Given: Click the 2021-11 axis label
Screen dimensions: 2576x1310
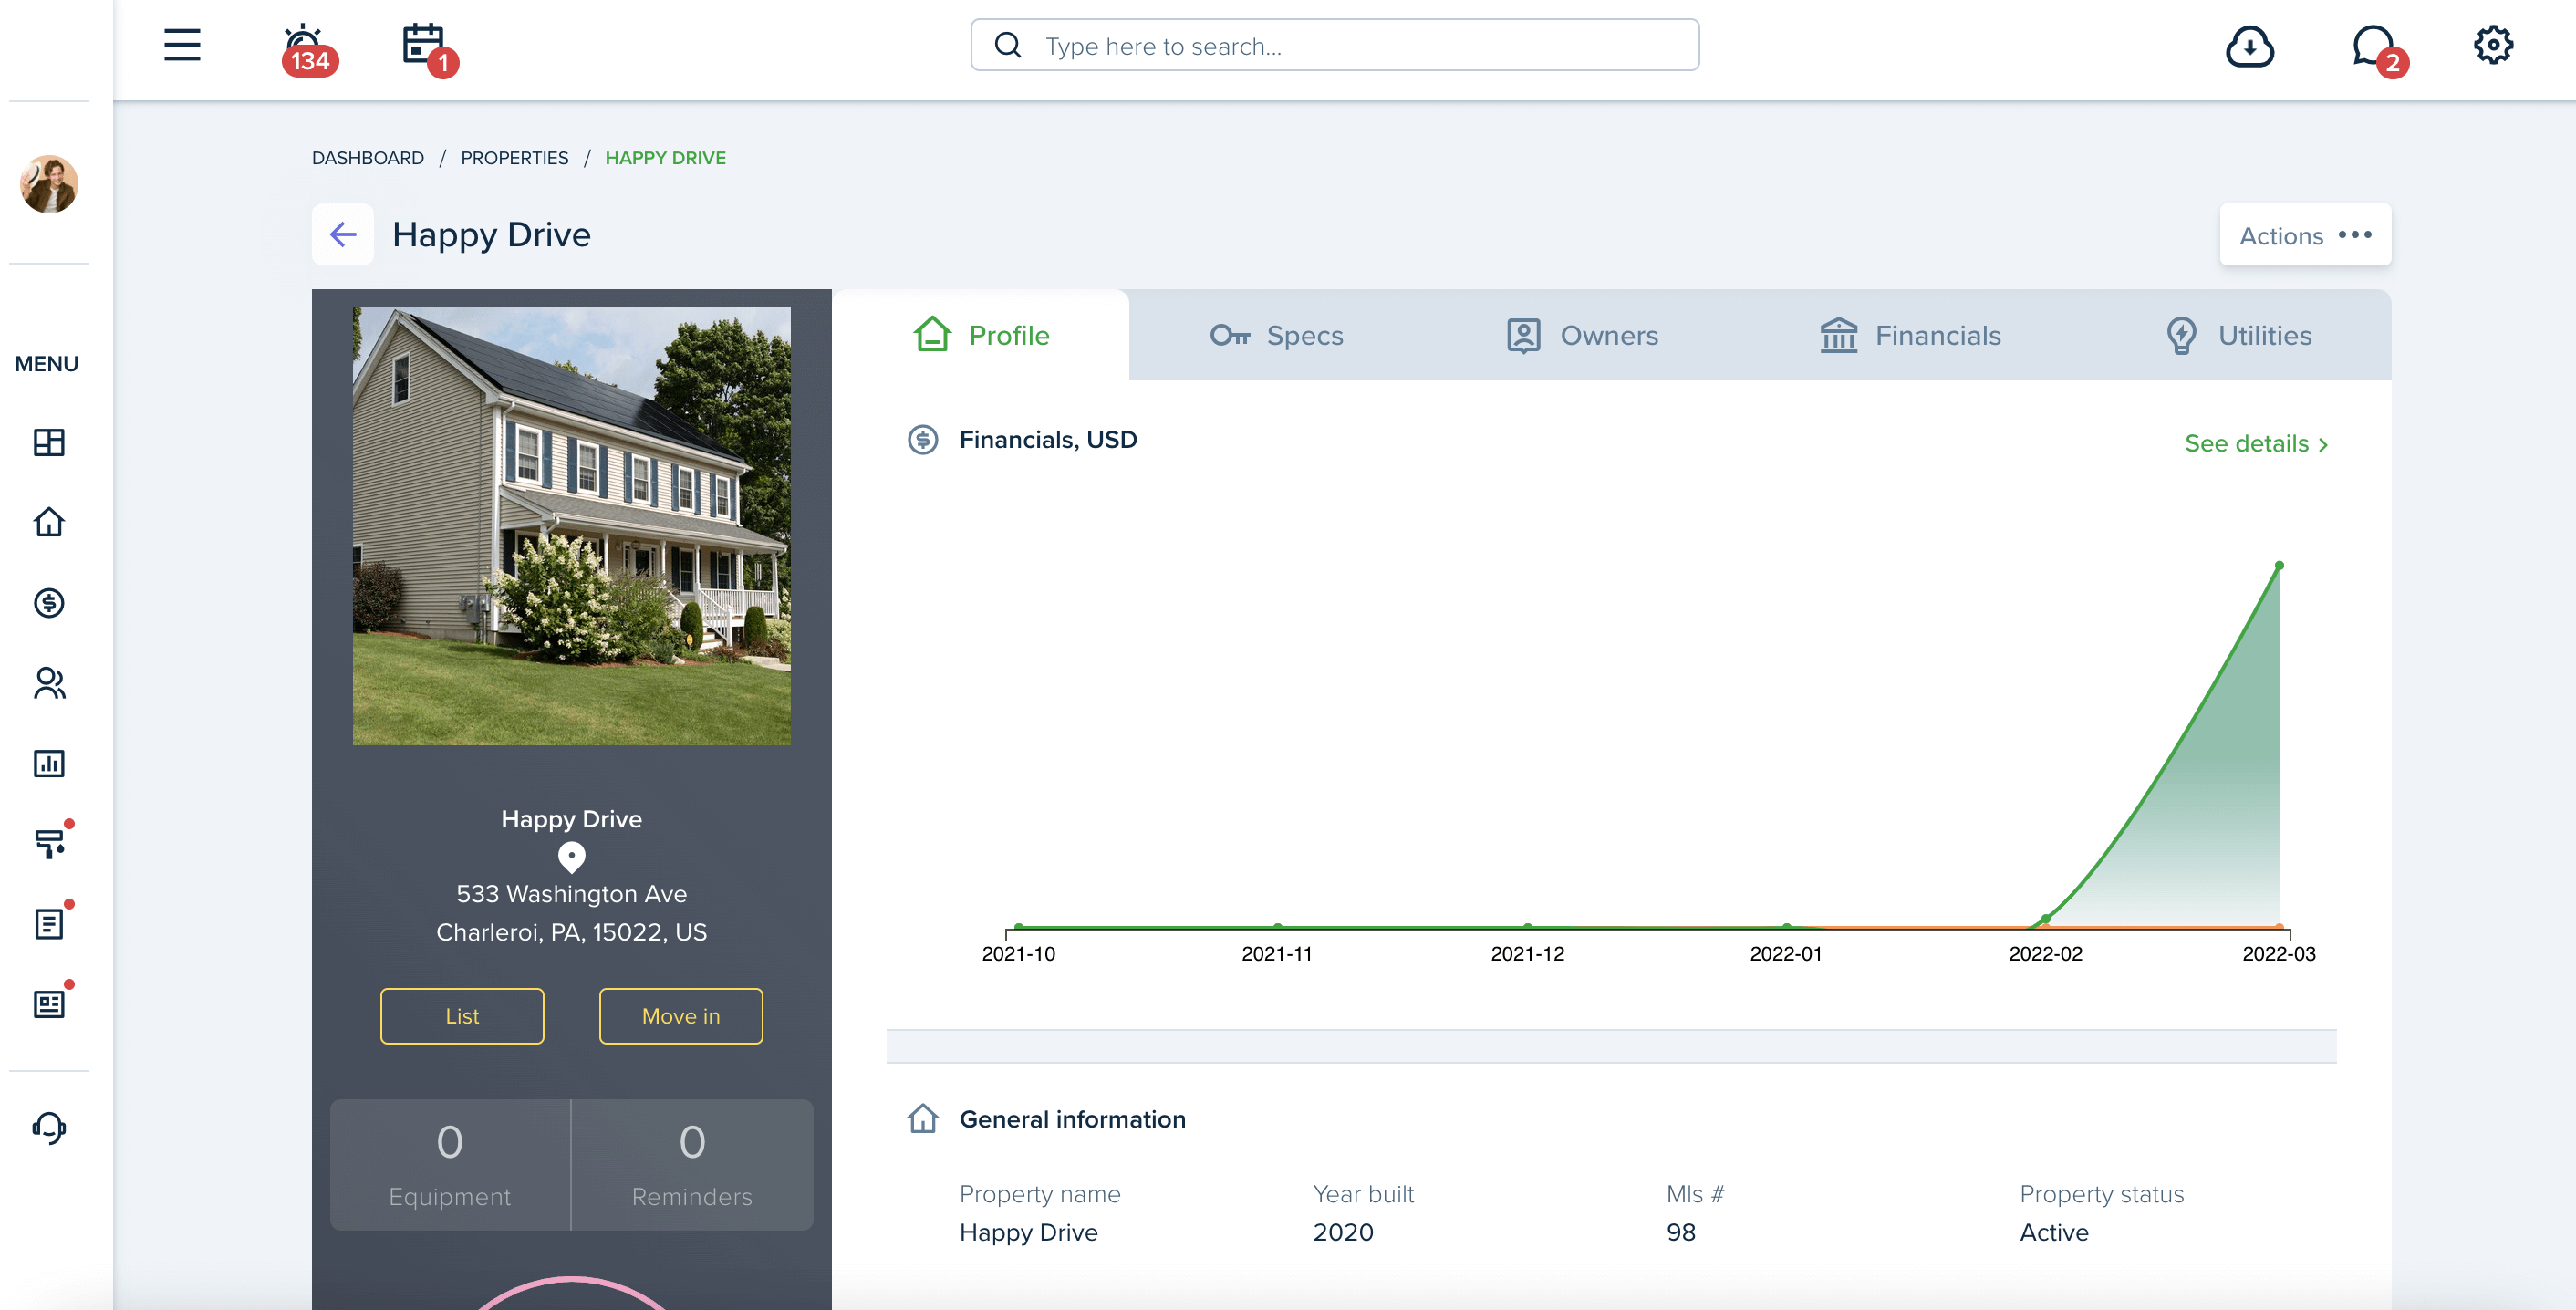Looking at the screenshot, I should pyautogui.click(x=1277, y=954).
